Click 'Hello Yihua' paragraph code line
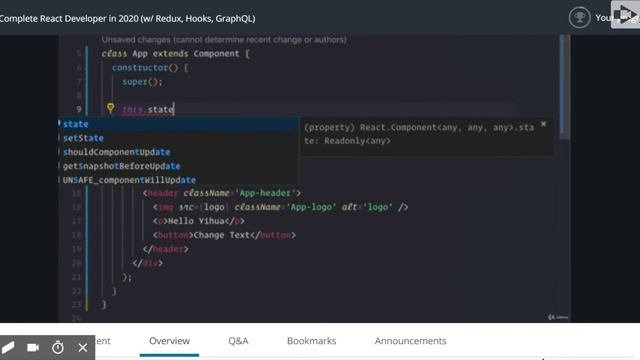The height and width of the screenshot is (360, 640). [x=199, y=221]
